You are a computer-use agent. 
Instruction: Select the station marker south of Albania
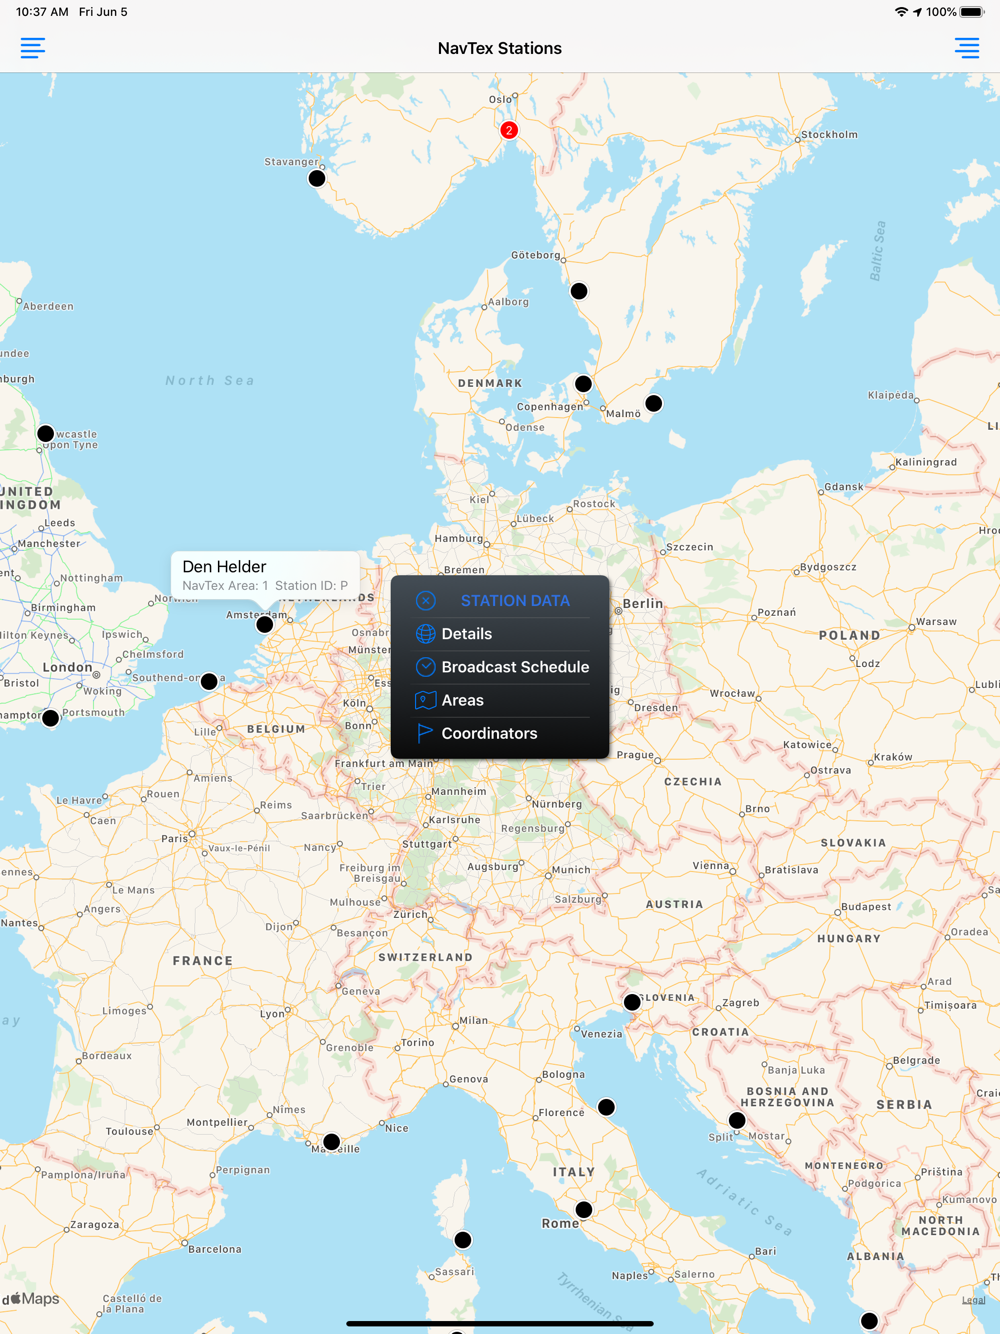(x=870, y=1321)
